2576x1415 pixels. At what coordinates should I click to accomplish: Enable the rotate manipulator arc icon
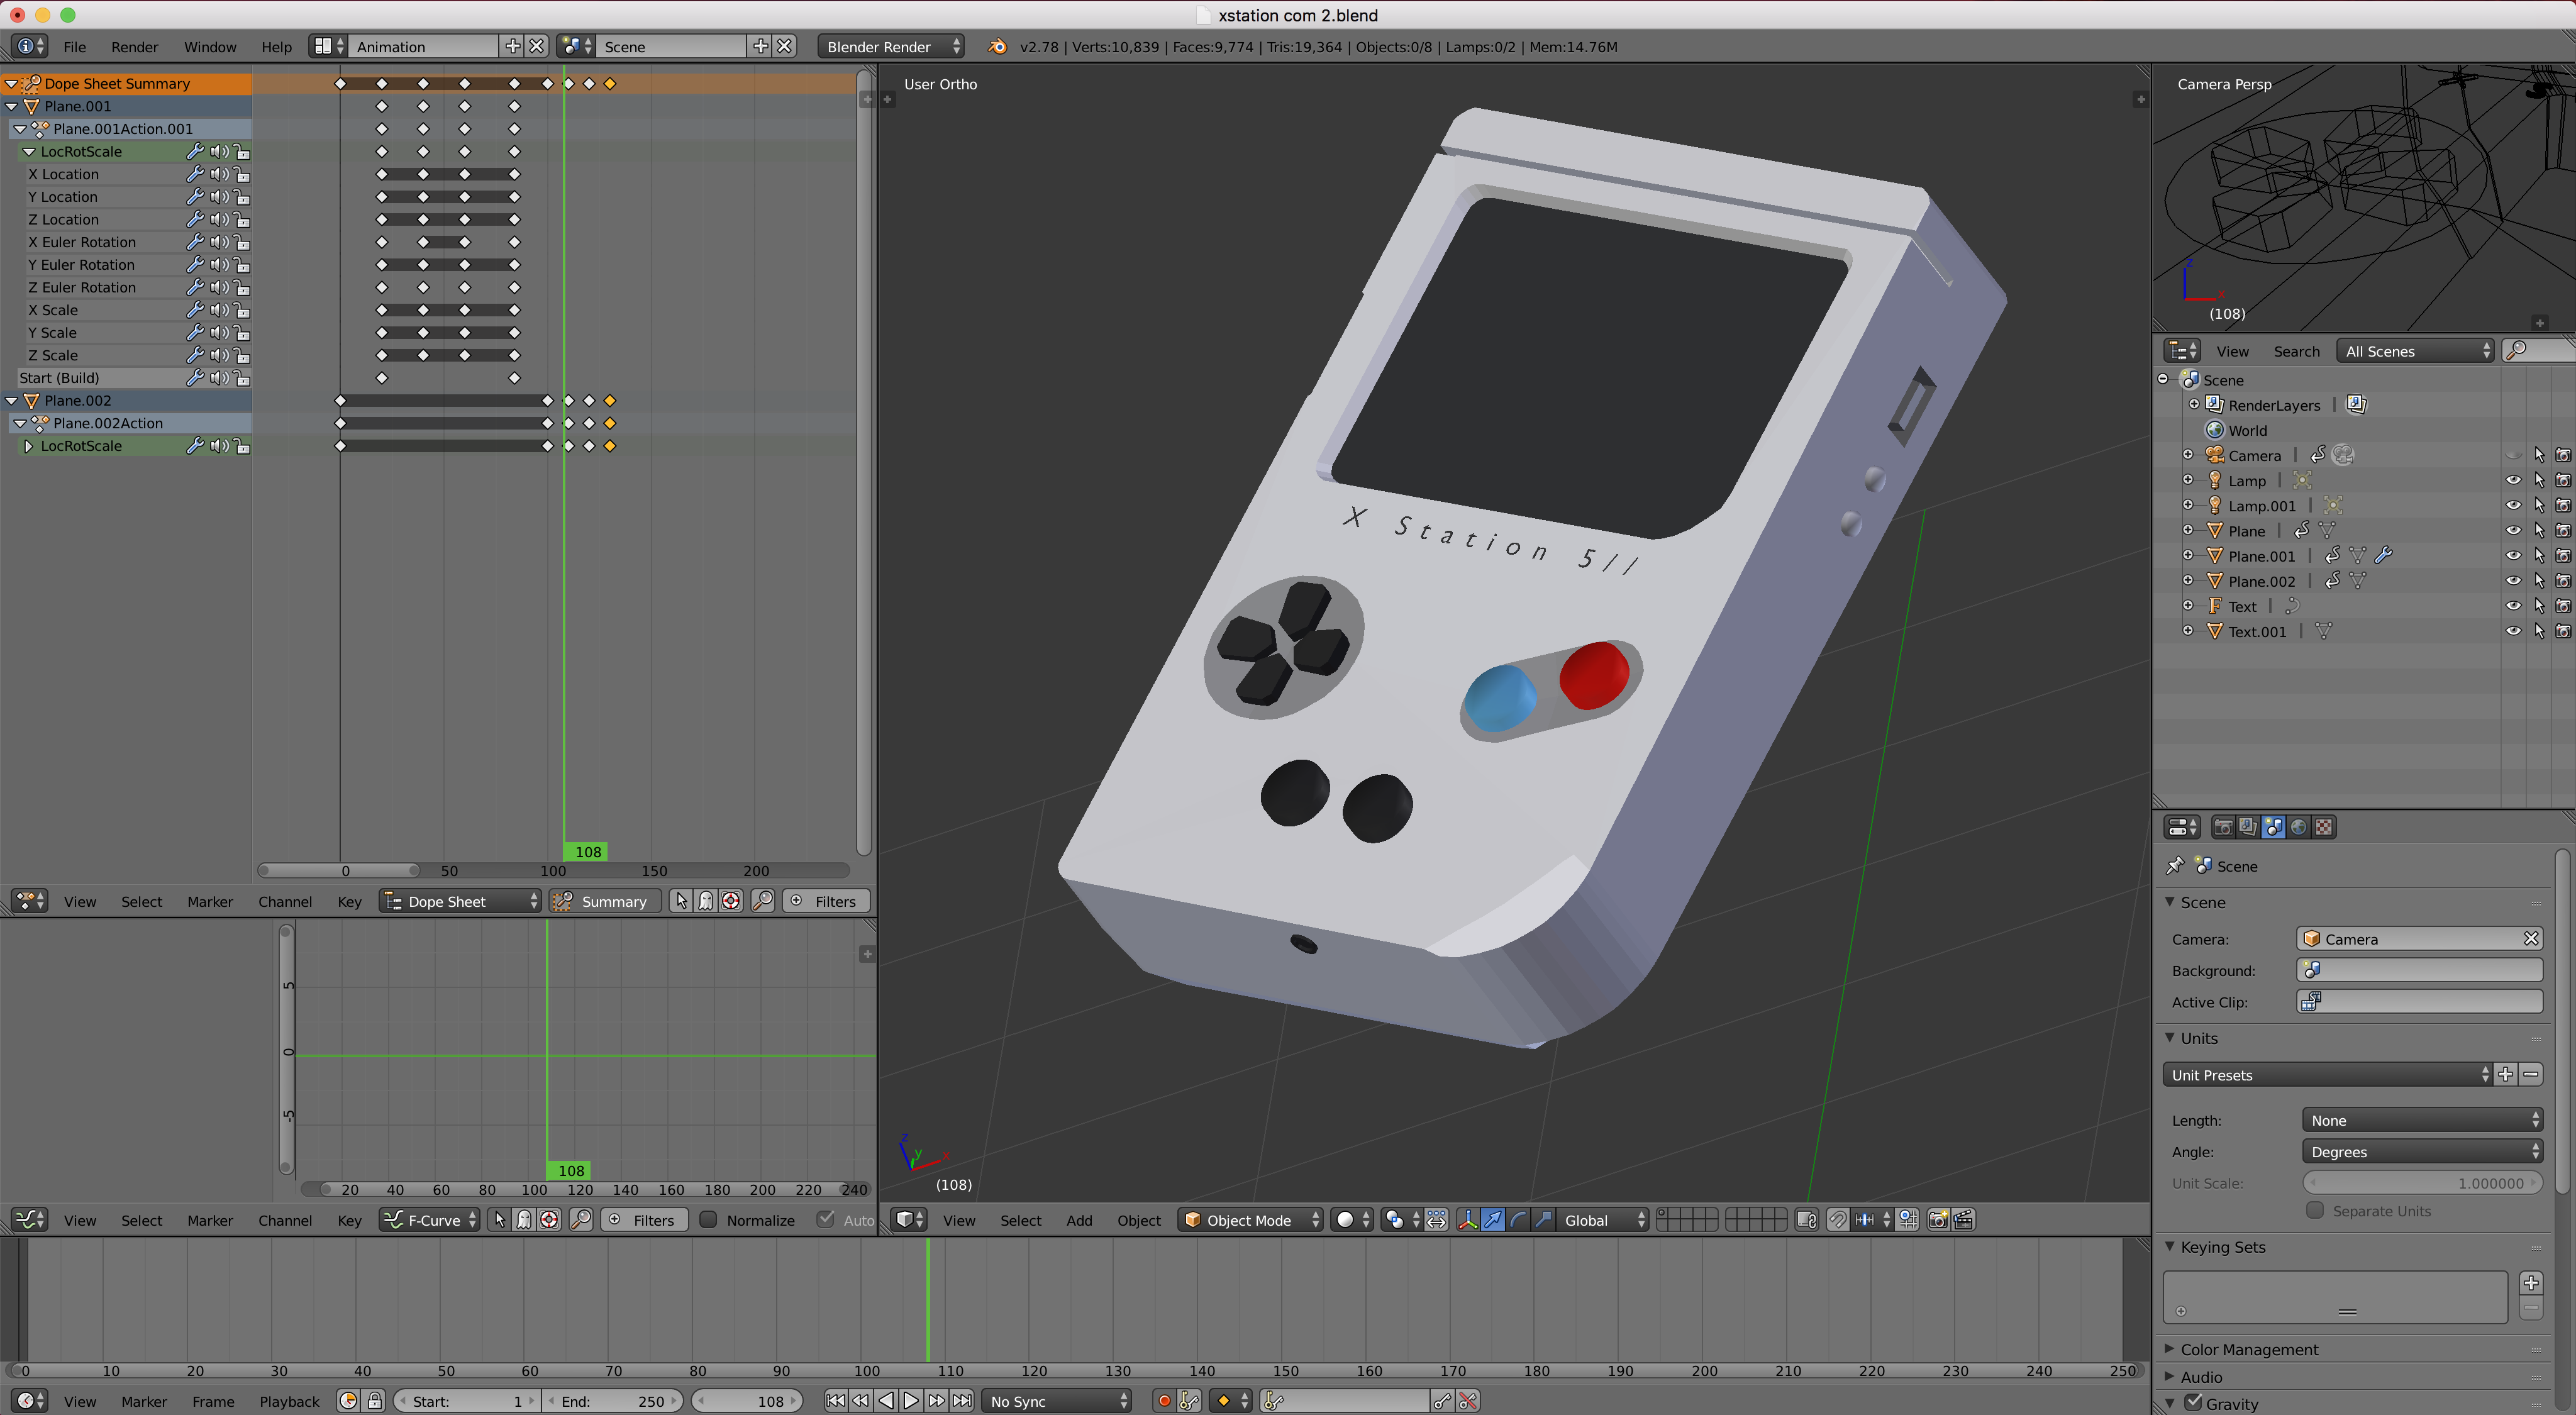[x=1518, y=1220]
